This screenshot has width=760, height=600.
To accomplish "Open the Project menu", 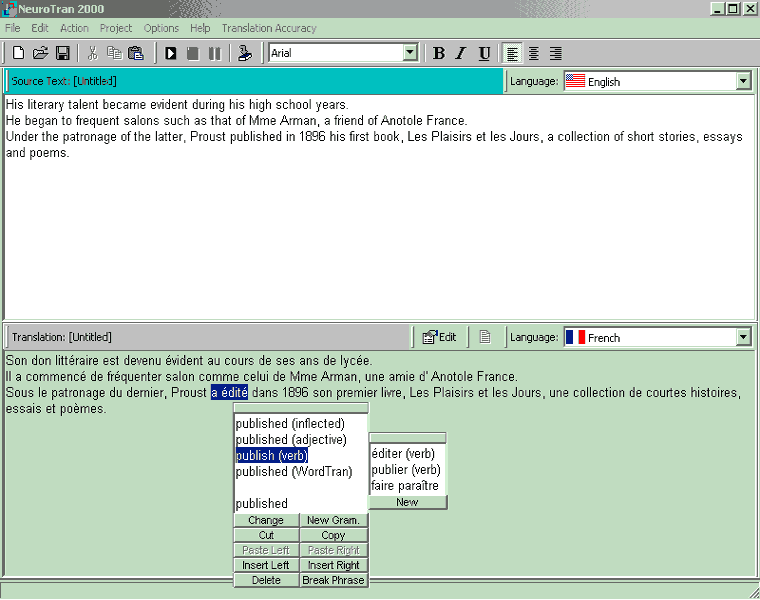I will pos(116,28).
